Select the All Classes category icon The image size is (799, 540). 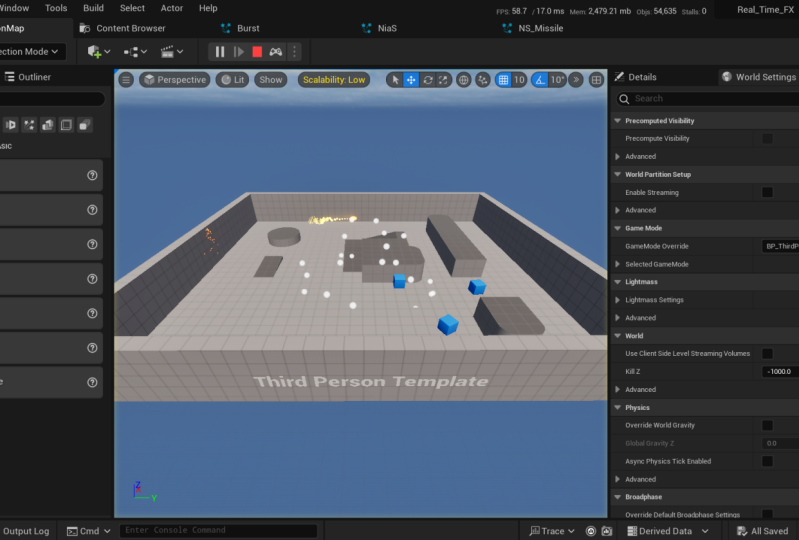click(85, 125)
